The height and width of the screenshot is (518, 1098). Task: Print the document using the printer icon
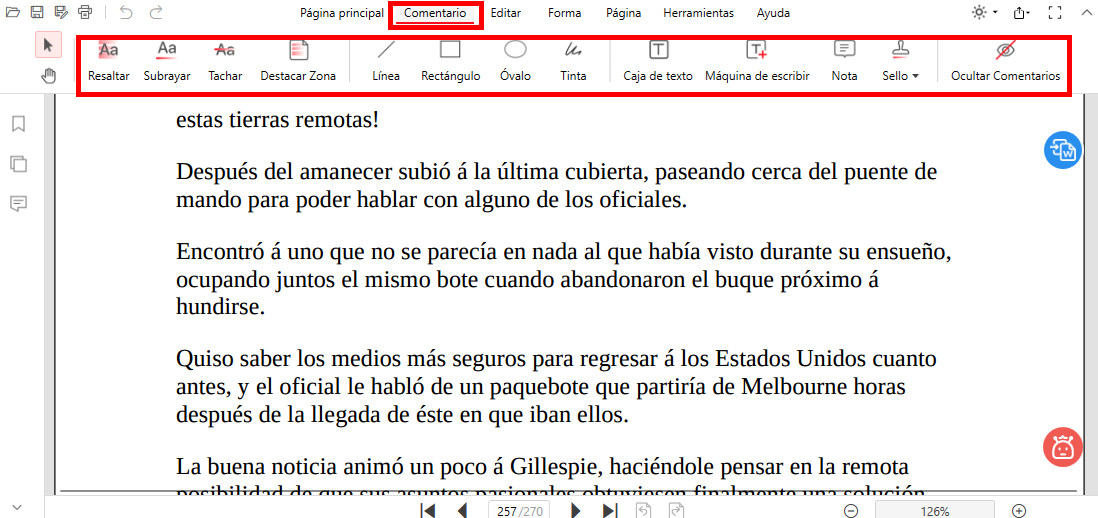[85, 12]
